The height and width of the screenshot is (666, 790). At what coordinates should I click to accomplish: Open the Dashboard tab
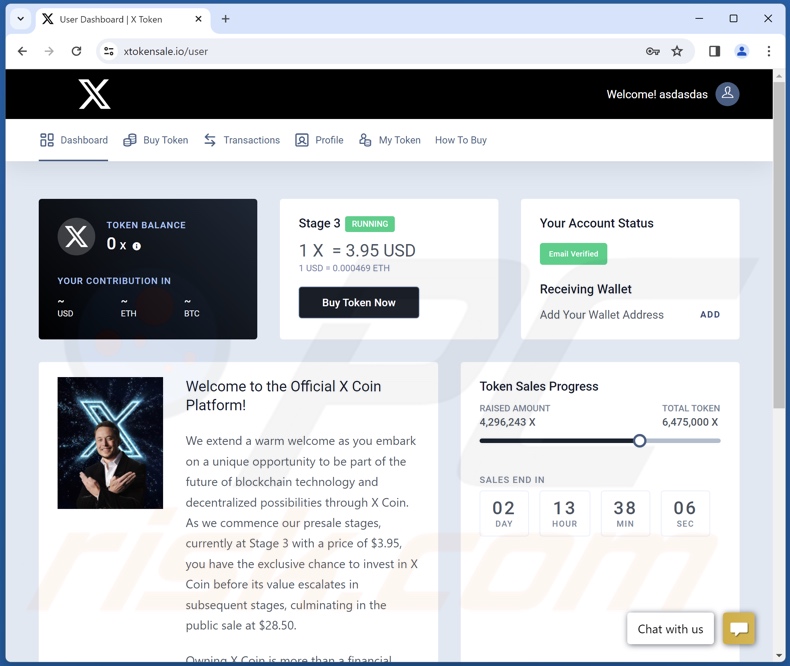click(74, 140)
